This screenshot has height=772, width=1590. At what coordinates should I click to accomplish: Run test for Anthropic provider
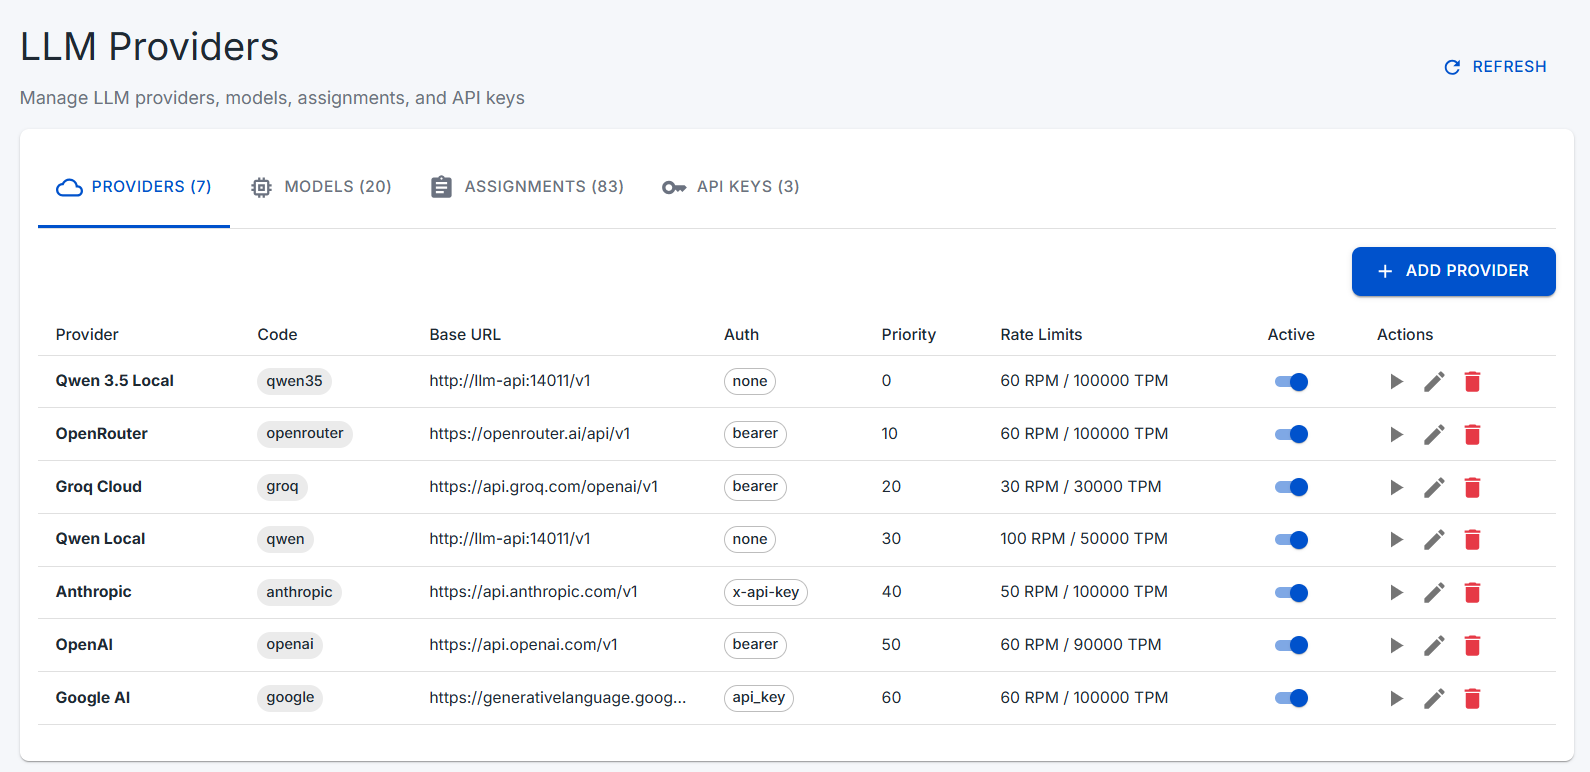(x=1396, y=593)
